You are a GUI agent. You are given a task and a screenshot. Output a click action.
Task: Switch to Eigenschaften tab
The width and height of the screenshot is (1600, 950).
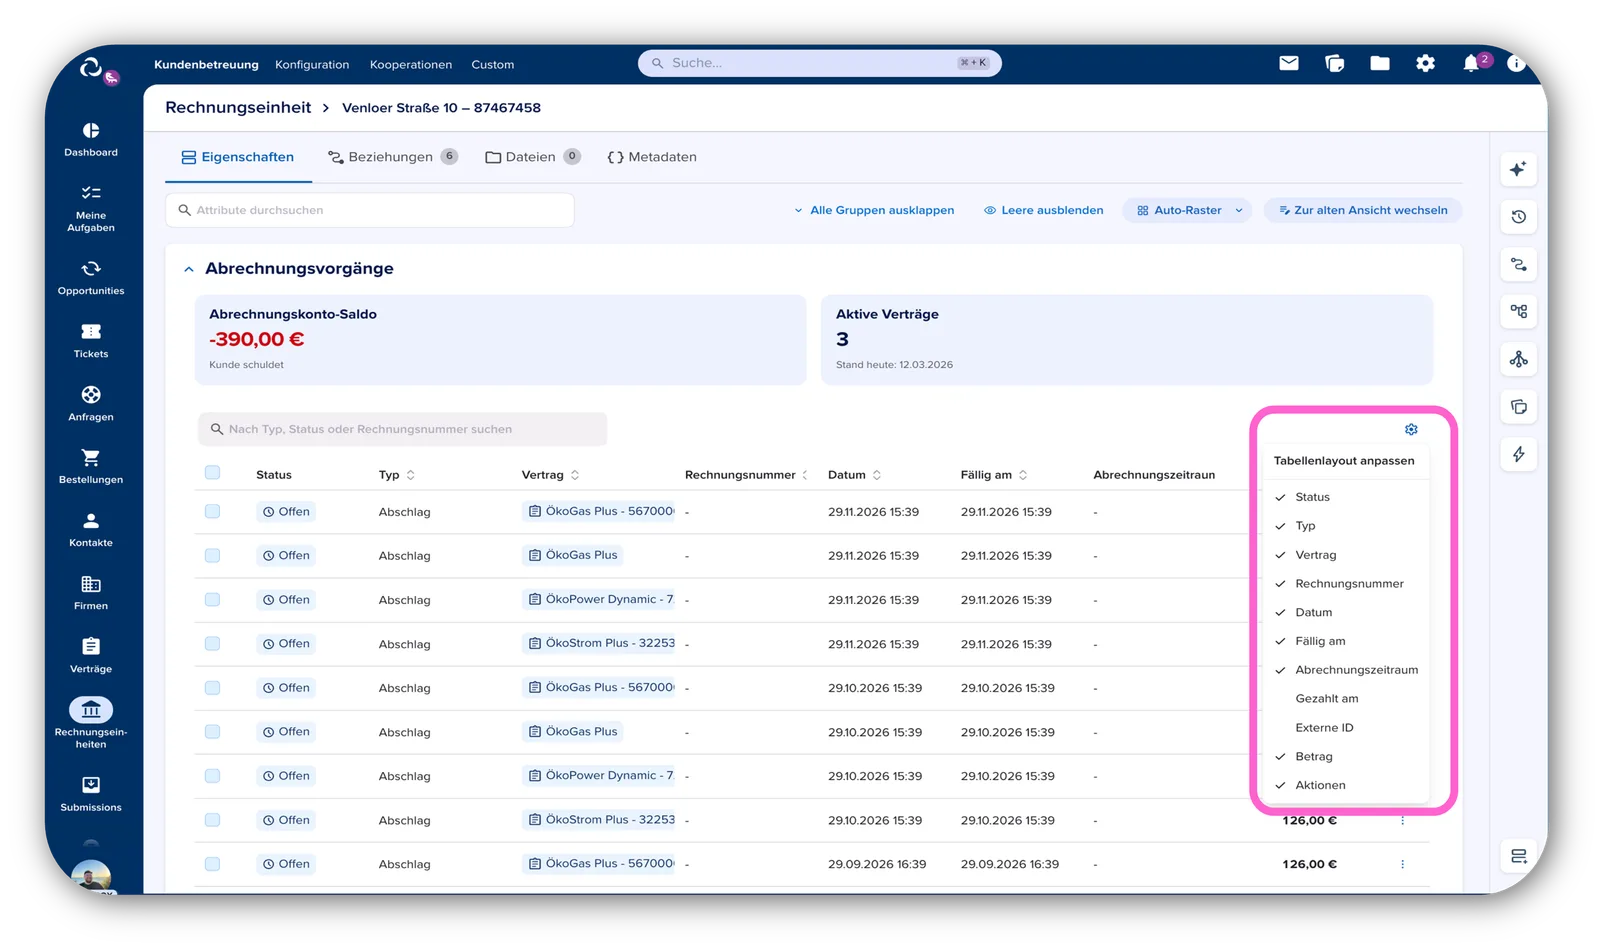tap(238, 157)
